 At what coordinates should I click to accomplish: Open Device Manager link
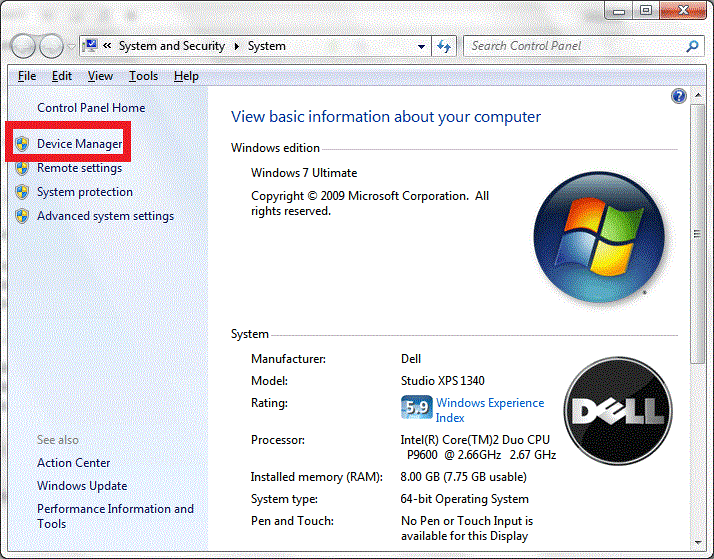[x=79, y=144]
